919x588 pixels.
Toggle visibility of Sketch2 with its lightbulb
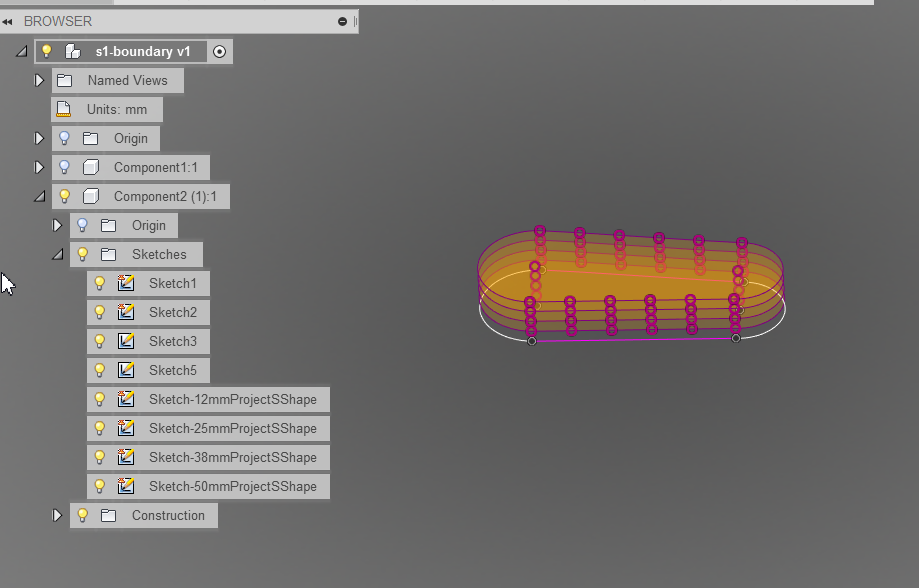point(99,312)
